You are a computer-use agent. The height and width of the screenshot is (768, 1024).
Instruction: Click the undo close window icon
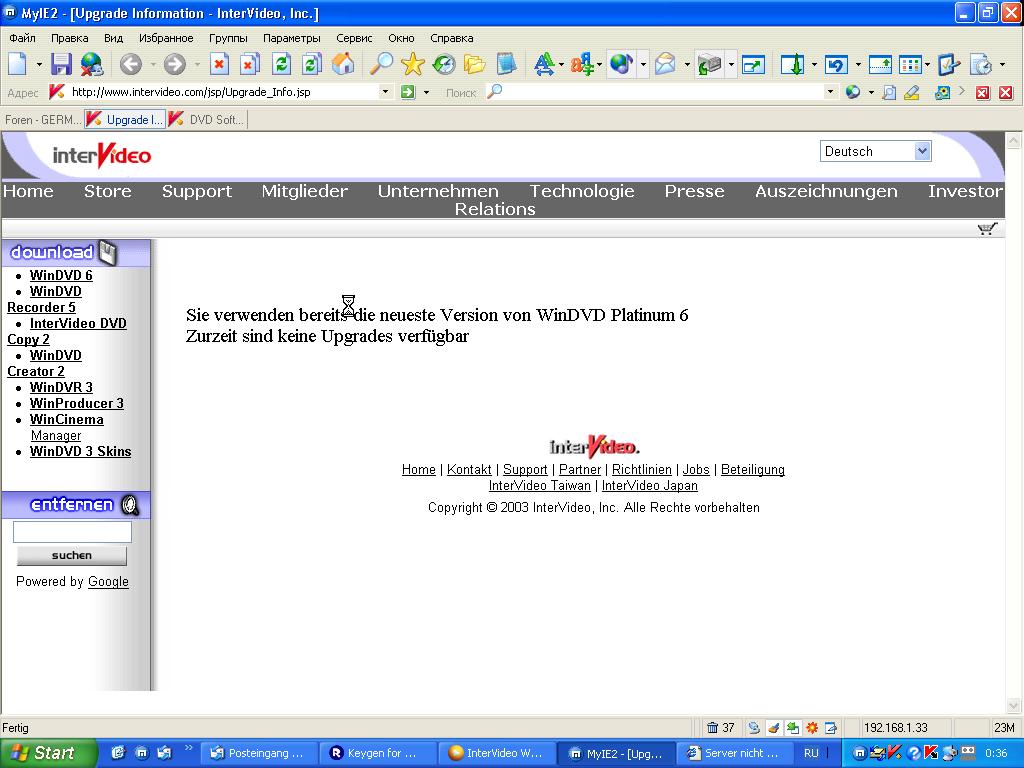coord(836,64)
